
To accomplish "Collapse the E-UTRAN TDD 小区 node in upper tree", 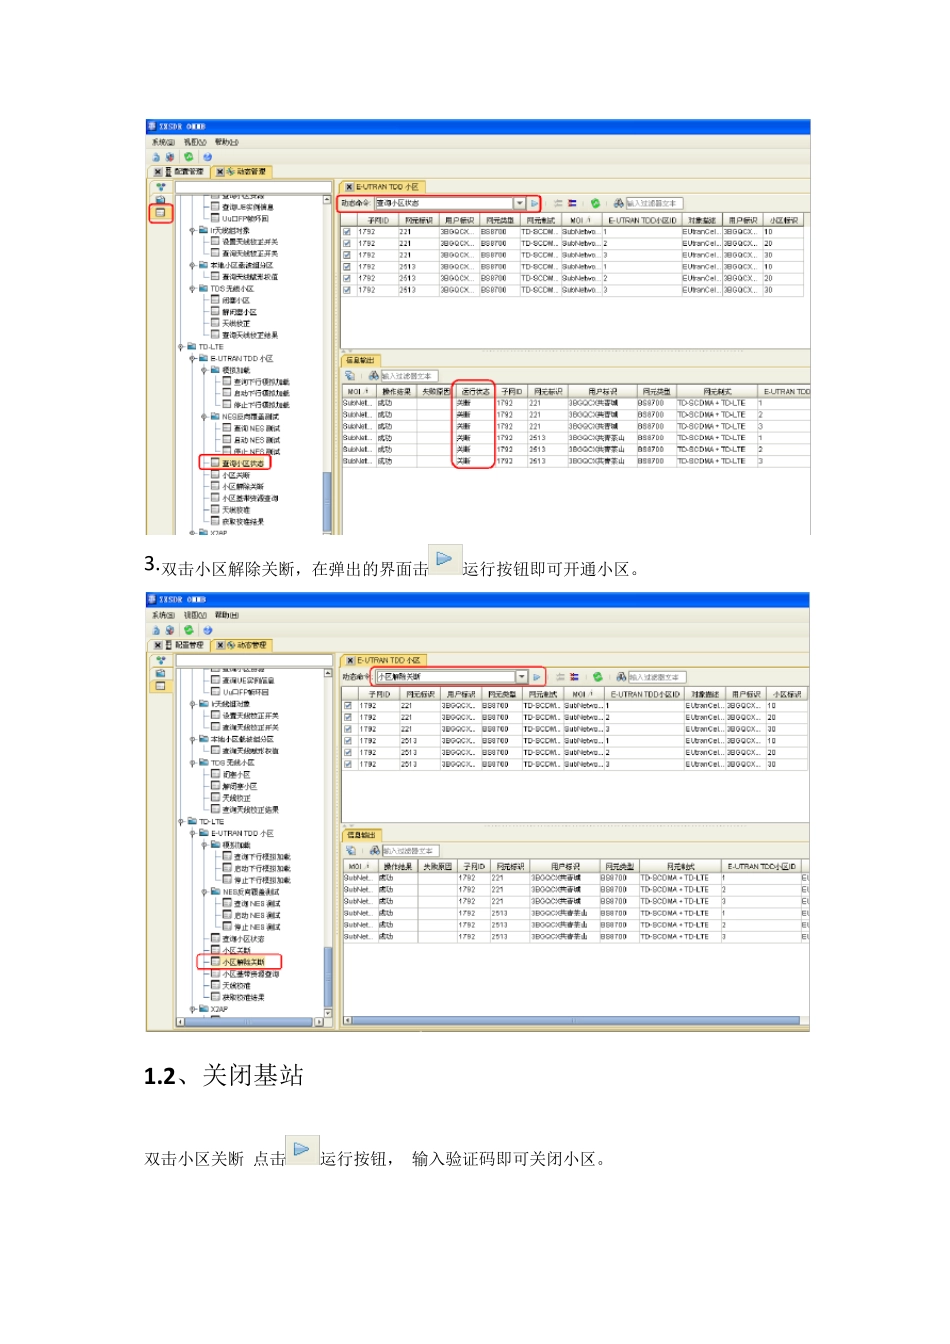I will tap(192, 358).
